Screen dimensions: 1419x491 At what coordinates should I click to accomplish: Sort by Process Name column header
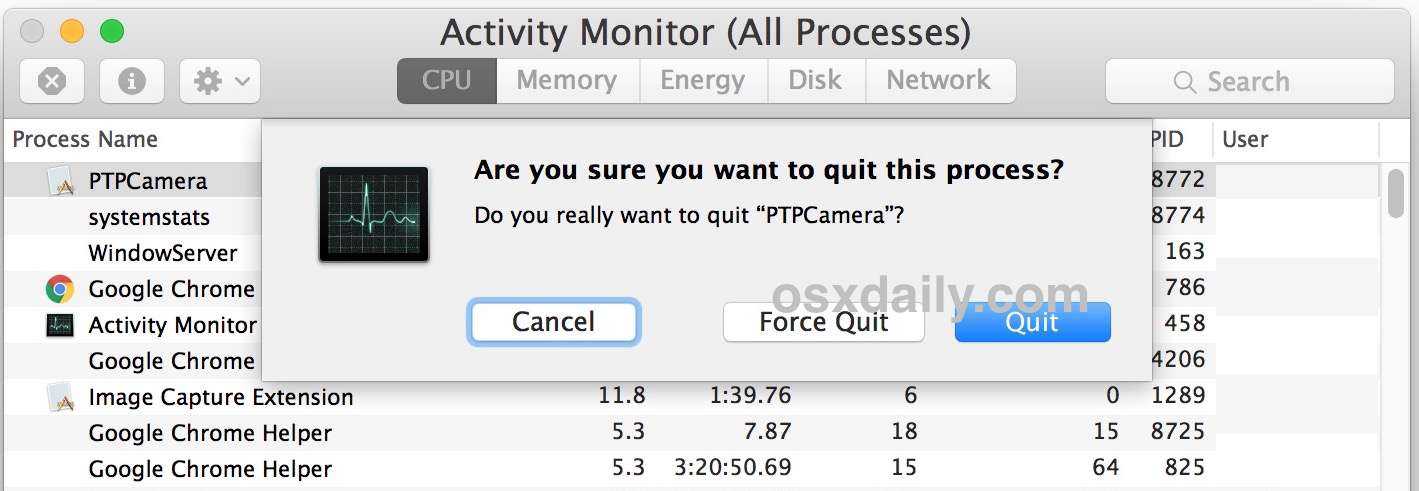[85, 139]
